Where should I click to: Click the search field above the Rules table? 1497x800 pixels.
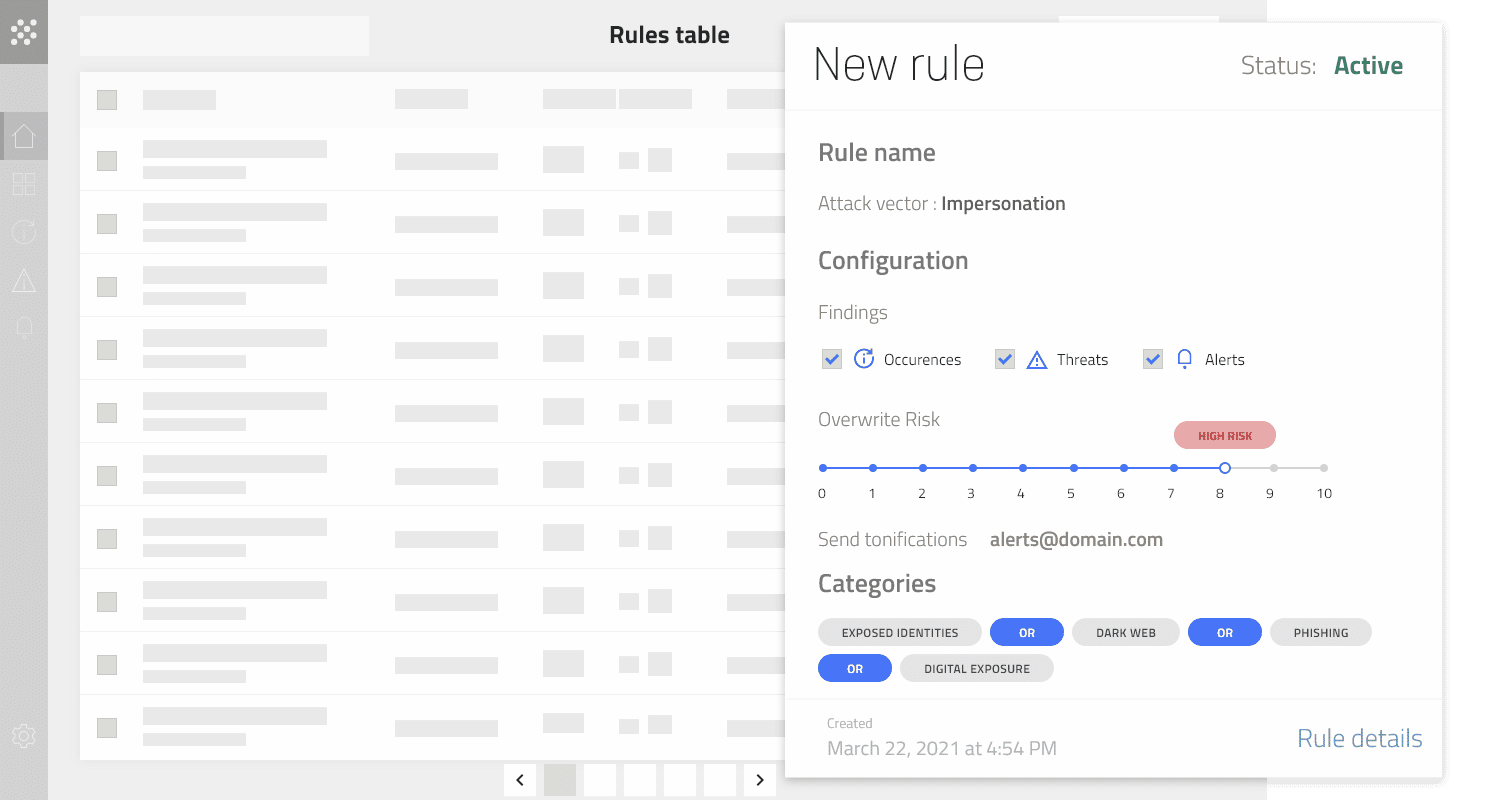pos(224,36)
